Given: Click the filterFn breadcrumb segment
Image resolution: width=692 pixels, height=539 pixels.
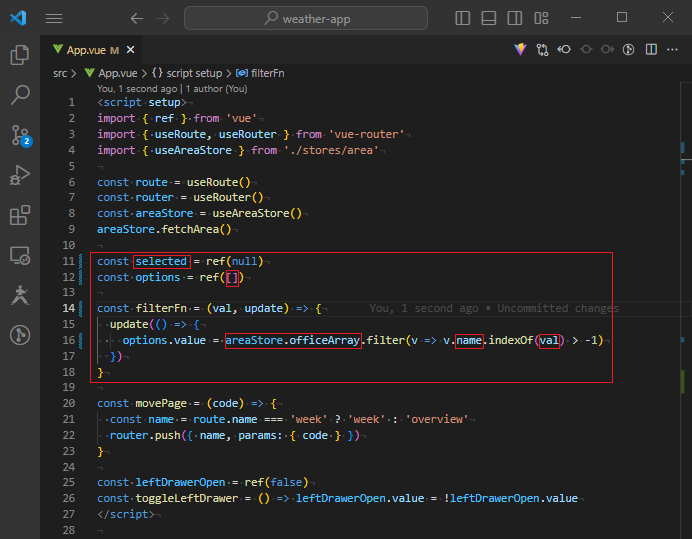Looking at the screenshot, I should coord(260,73).
